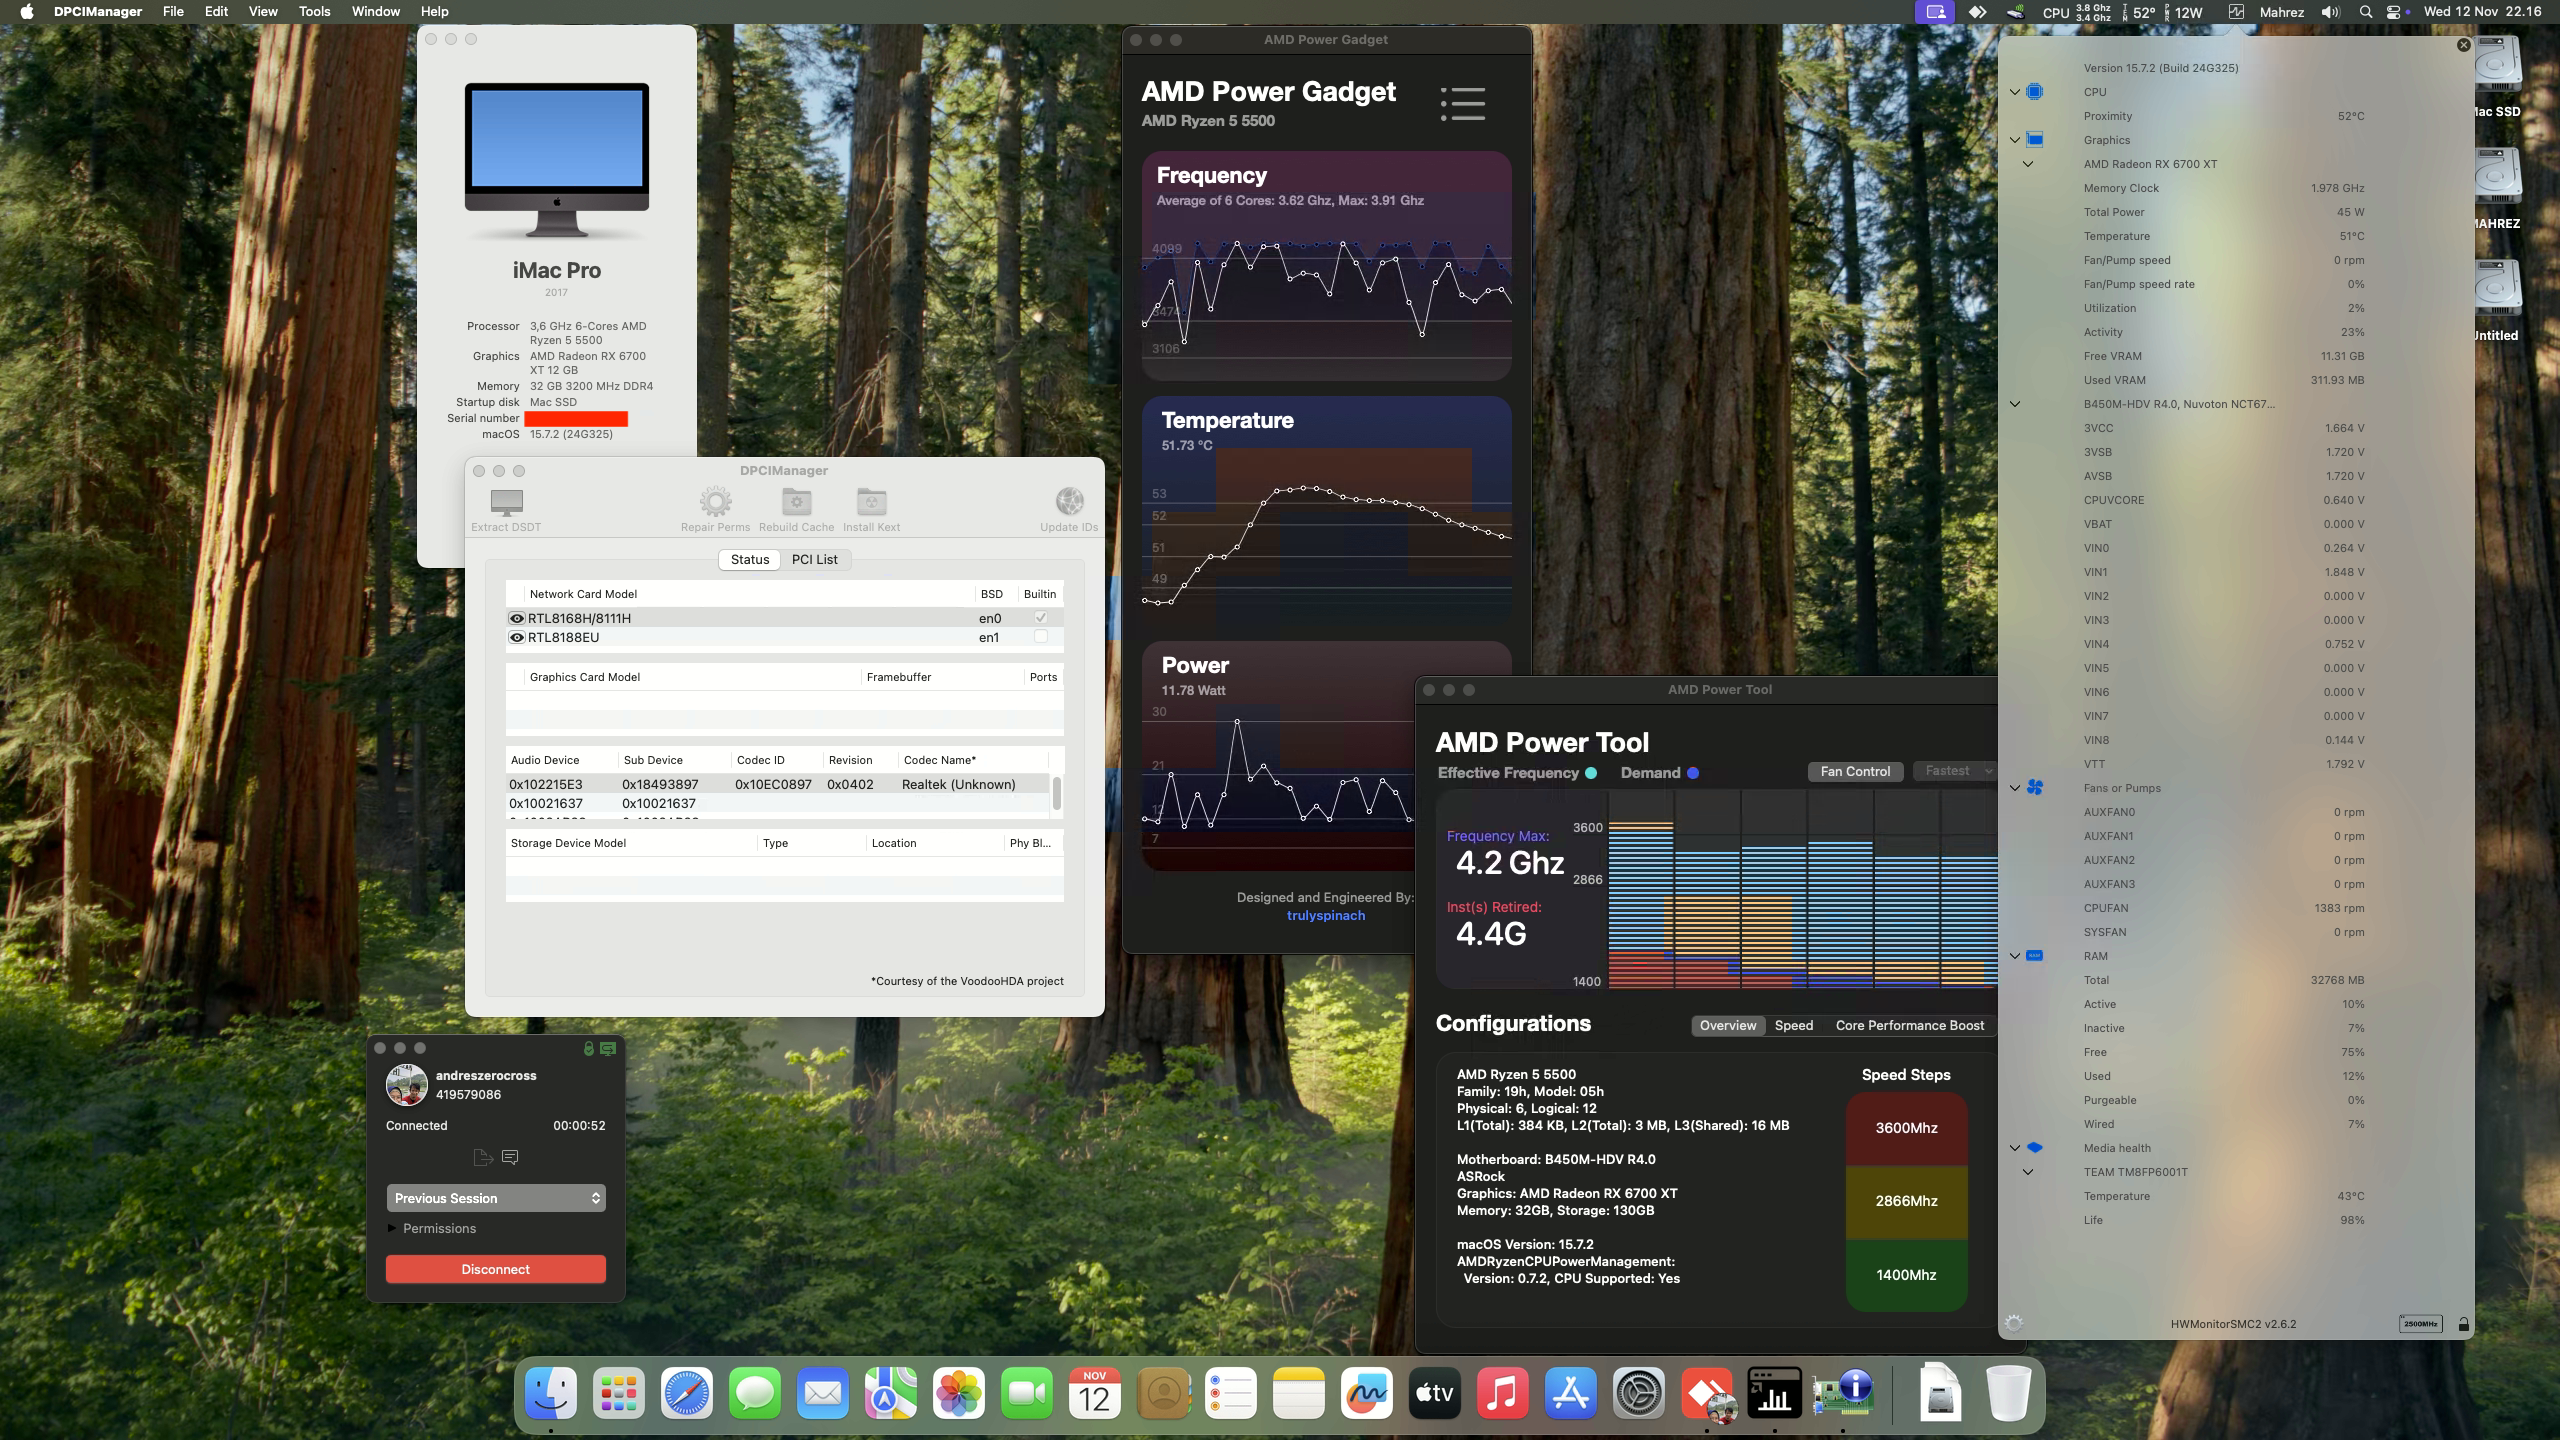Screen dimensions: 2560x1440
Task: Toggle visibility eye for RTL8188EU network card
Action: pyautogui.click(x=517, y=636)
